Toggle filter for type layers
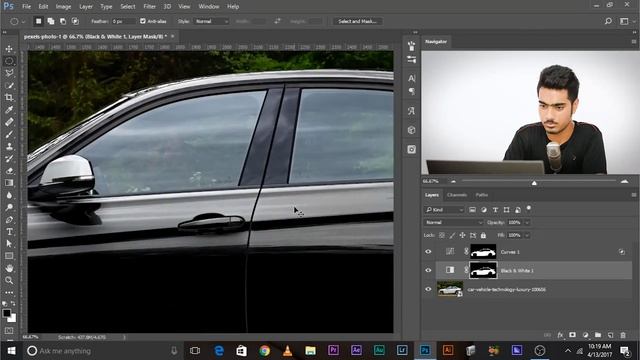 point(495,210)
